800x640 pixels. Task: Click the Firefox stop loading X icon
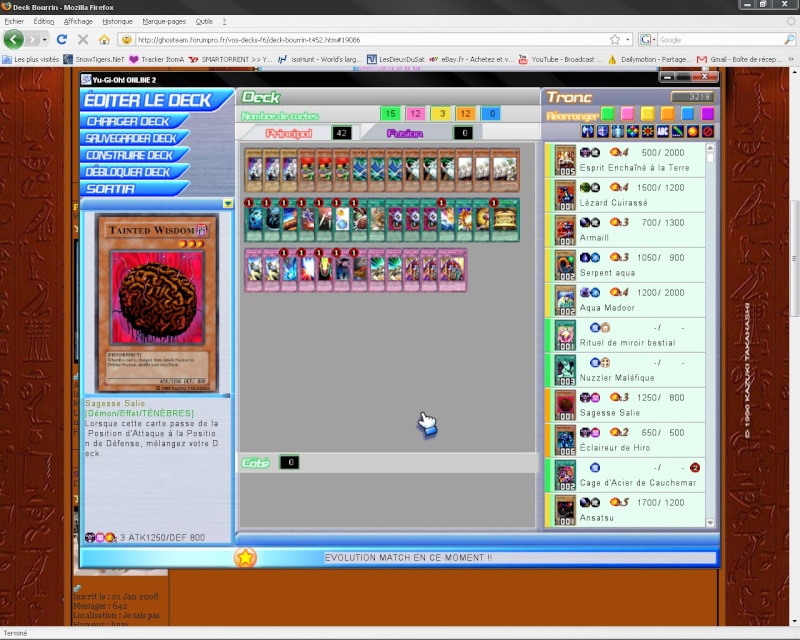83,39
